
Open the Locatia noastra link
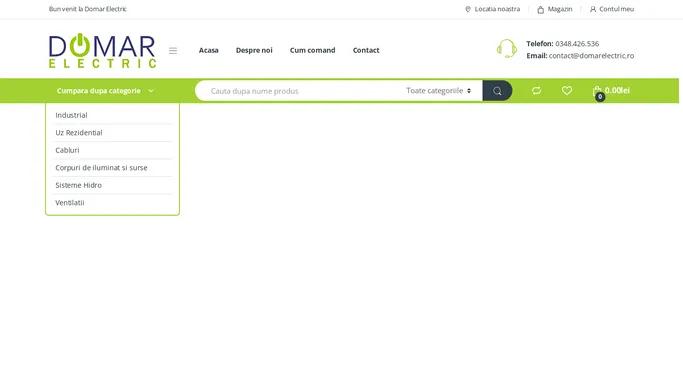[x=497, y=9]
